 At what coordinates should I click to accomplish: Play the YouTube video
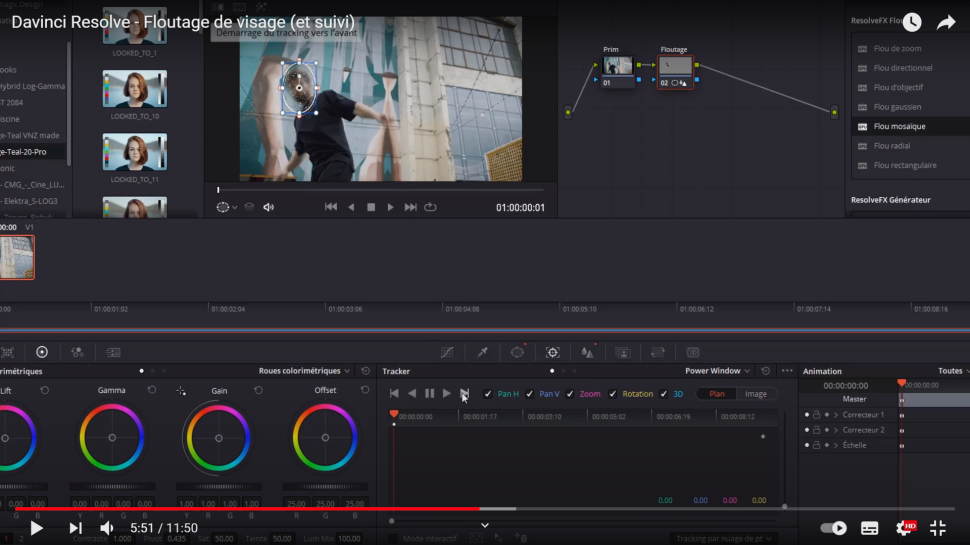pyautogui.click(x=36, y=528)
